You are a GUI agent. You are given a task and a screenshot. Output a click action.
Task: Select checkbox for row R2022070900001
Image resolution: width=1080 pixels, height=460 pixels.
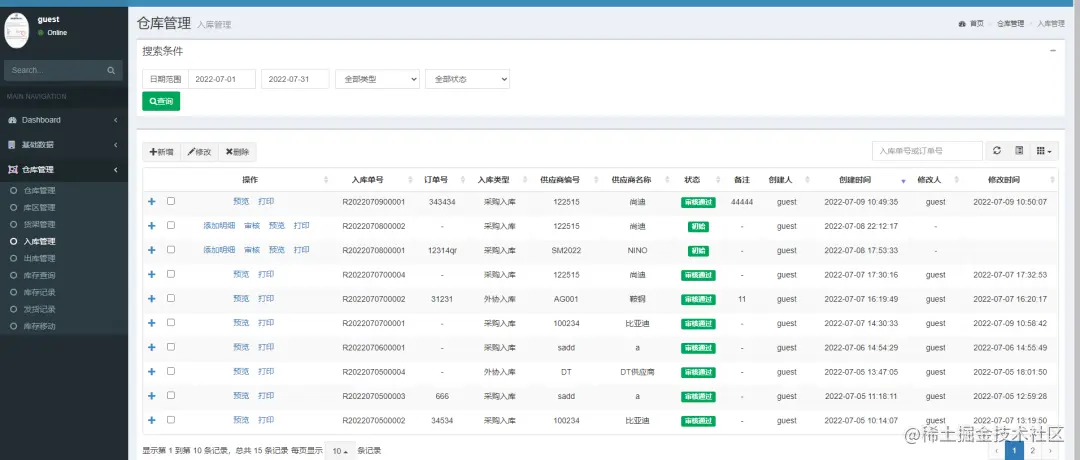tap(171, 201)
